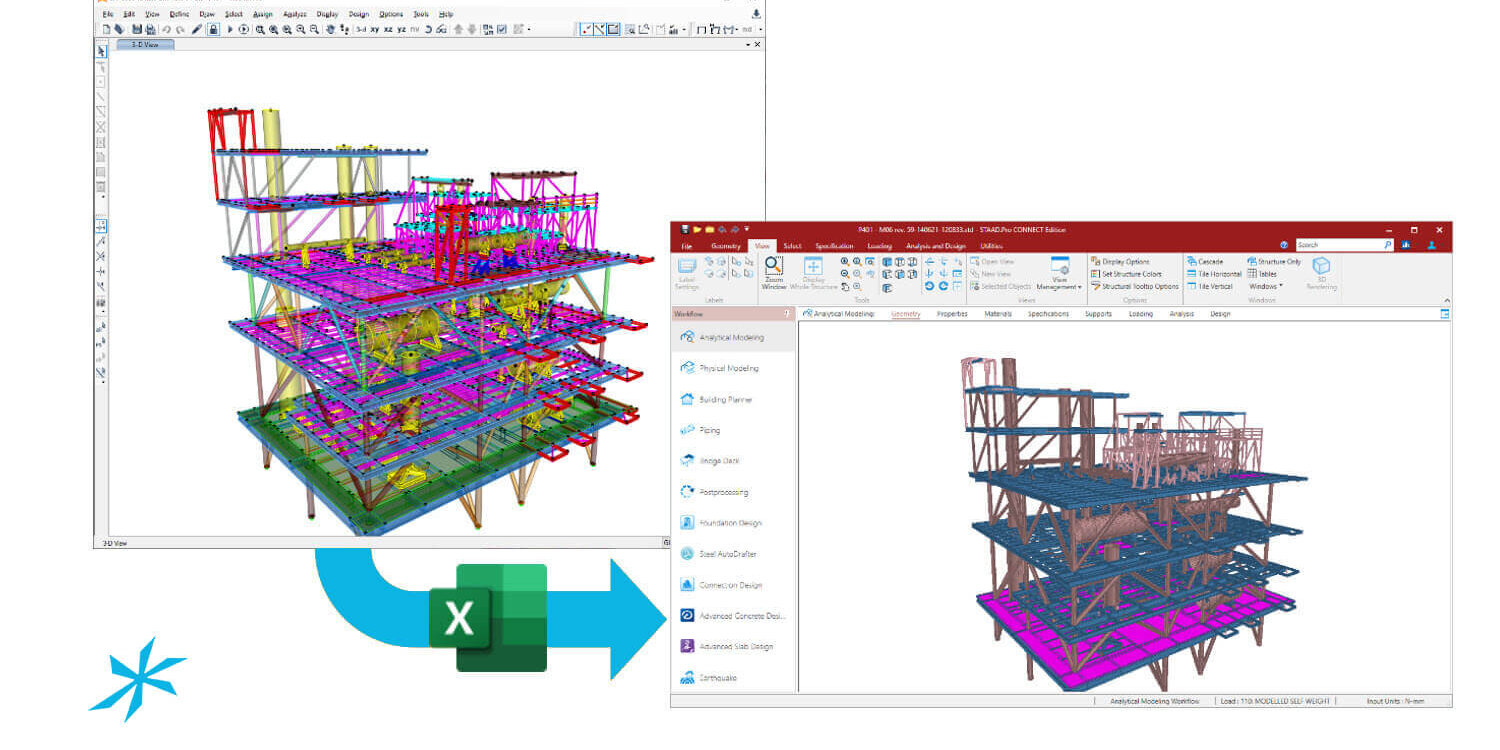
Task: Click Zoom Window tool in STAAD.Pro ribbon
Action: click(773, 272)
